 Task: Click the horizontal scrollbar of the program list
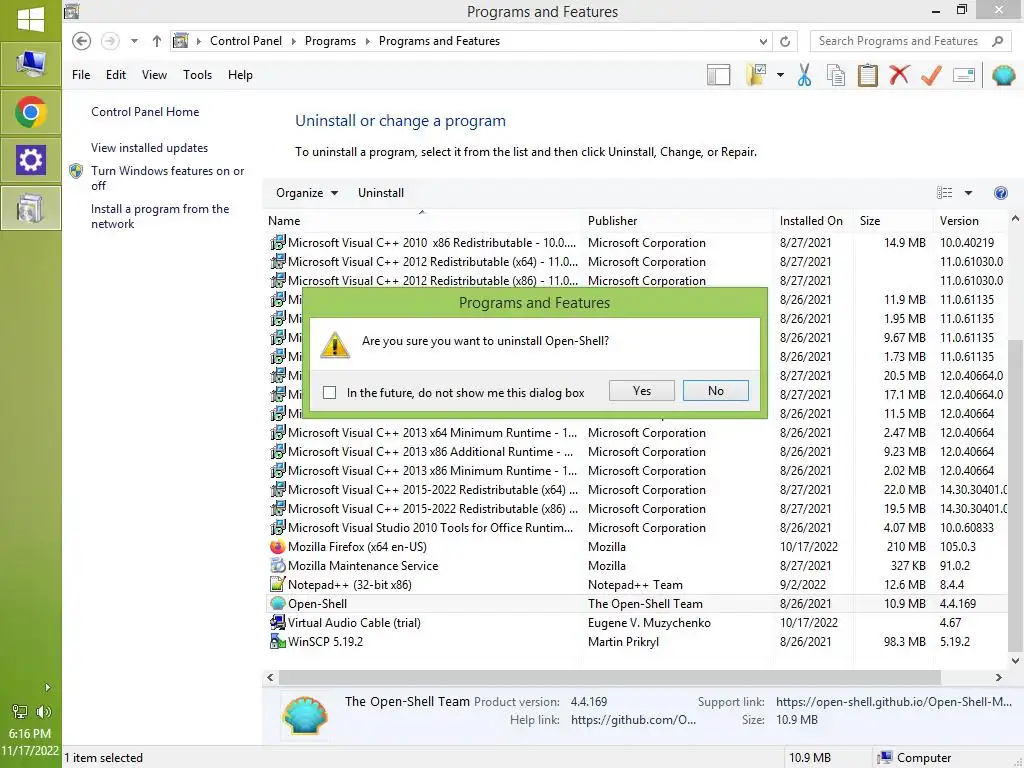pyautogui.click(x=609, y=677)
